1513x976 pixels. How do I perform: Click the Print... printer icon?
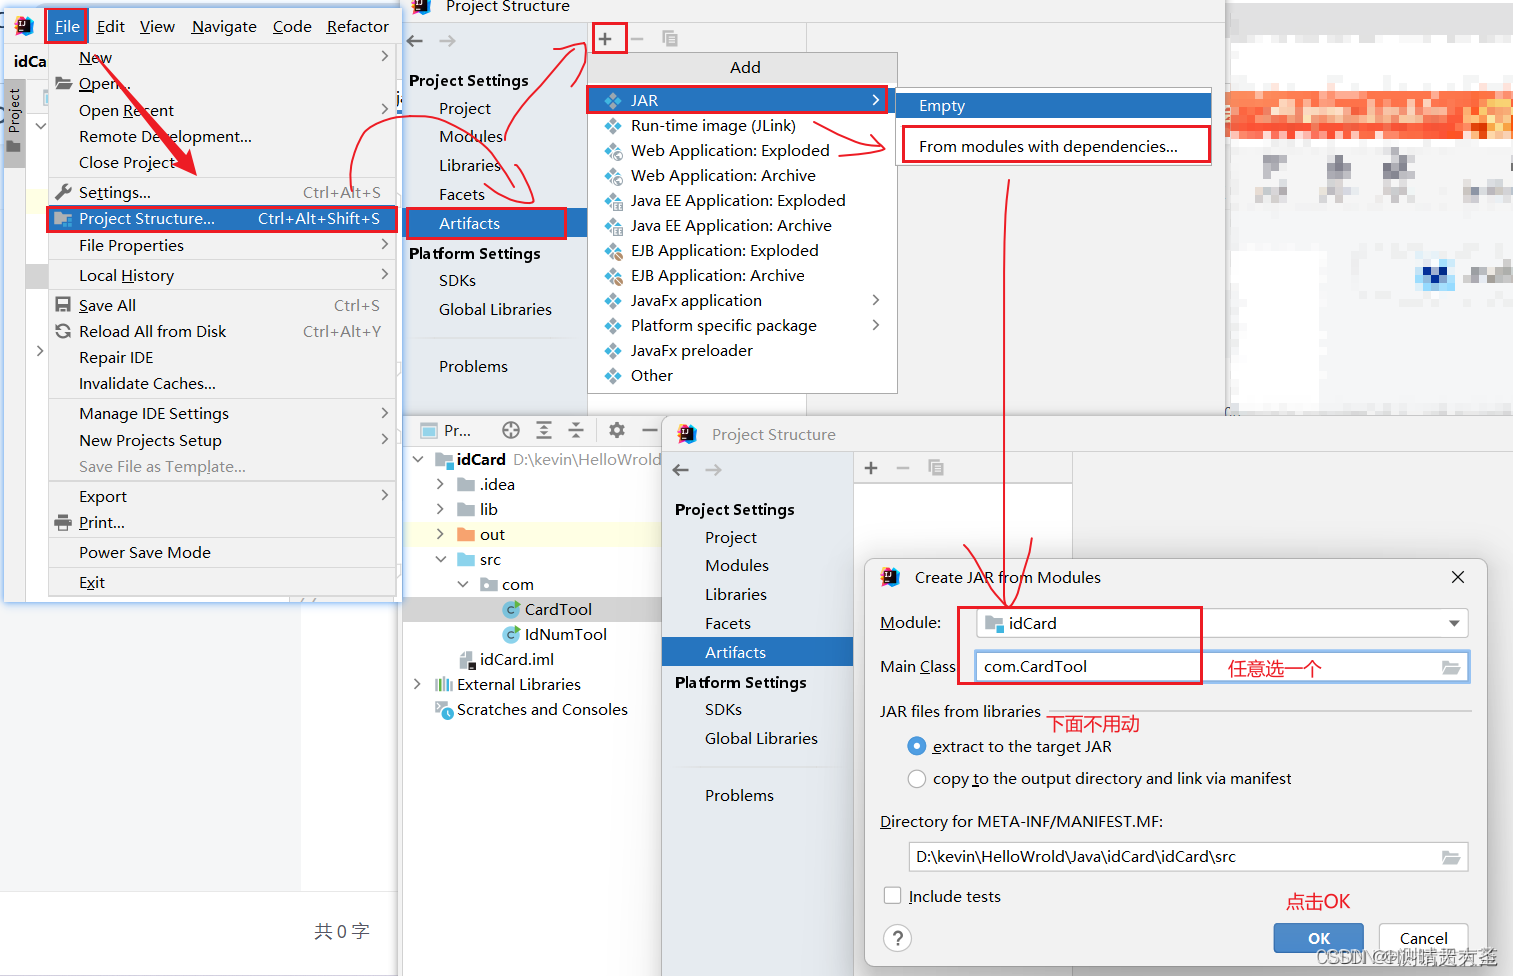point(63,522)
